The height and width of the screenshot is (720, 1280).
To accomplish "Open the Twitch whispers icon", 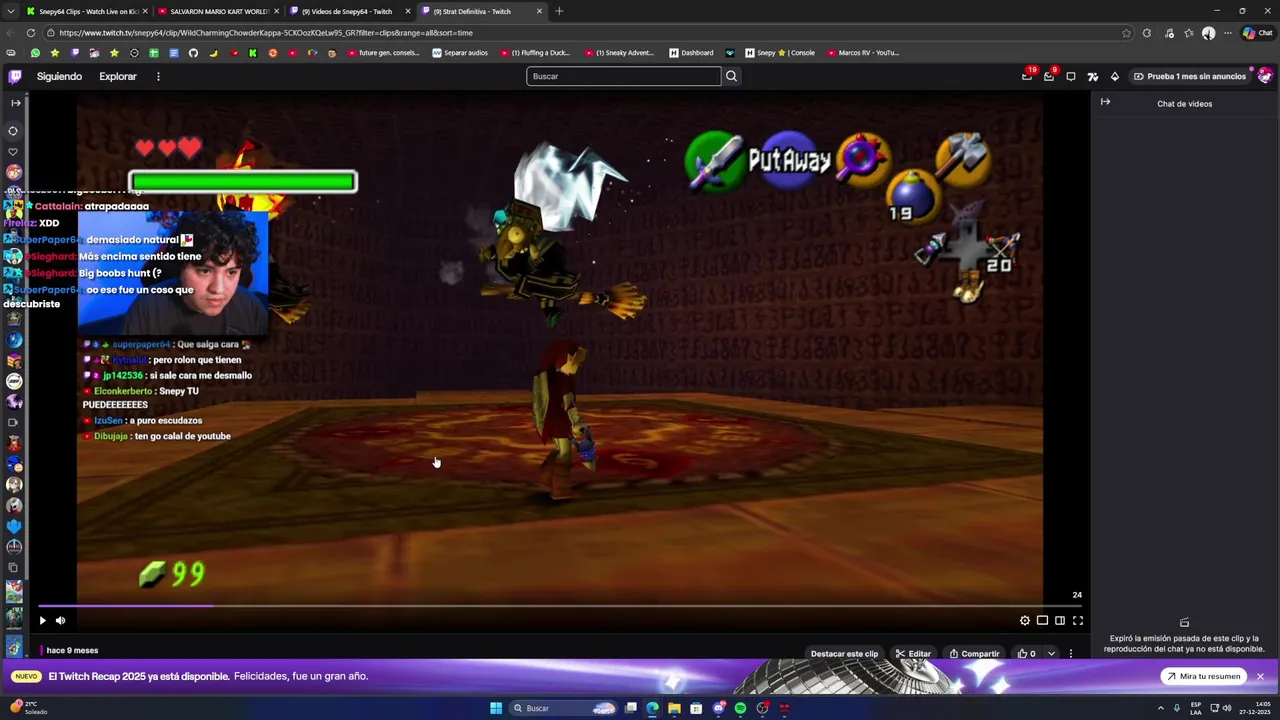I will [1071, 76].
